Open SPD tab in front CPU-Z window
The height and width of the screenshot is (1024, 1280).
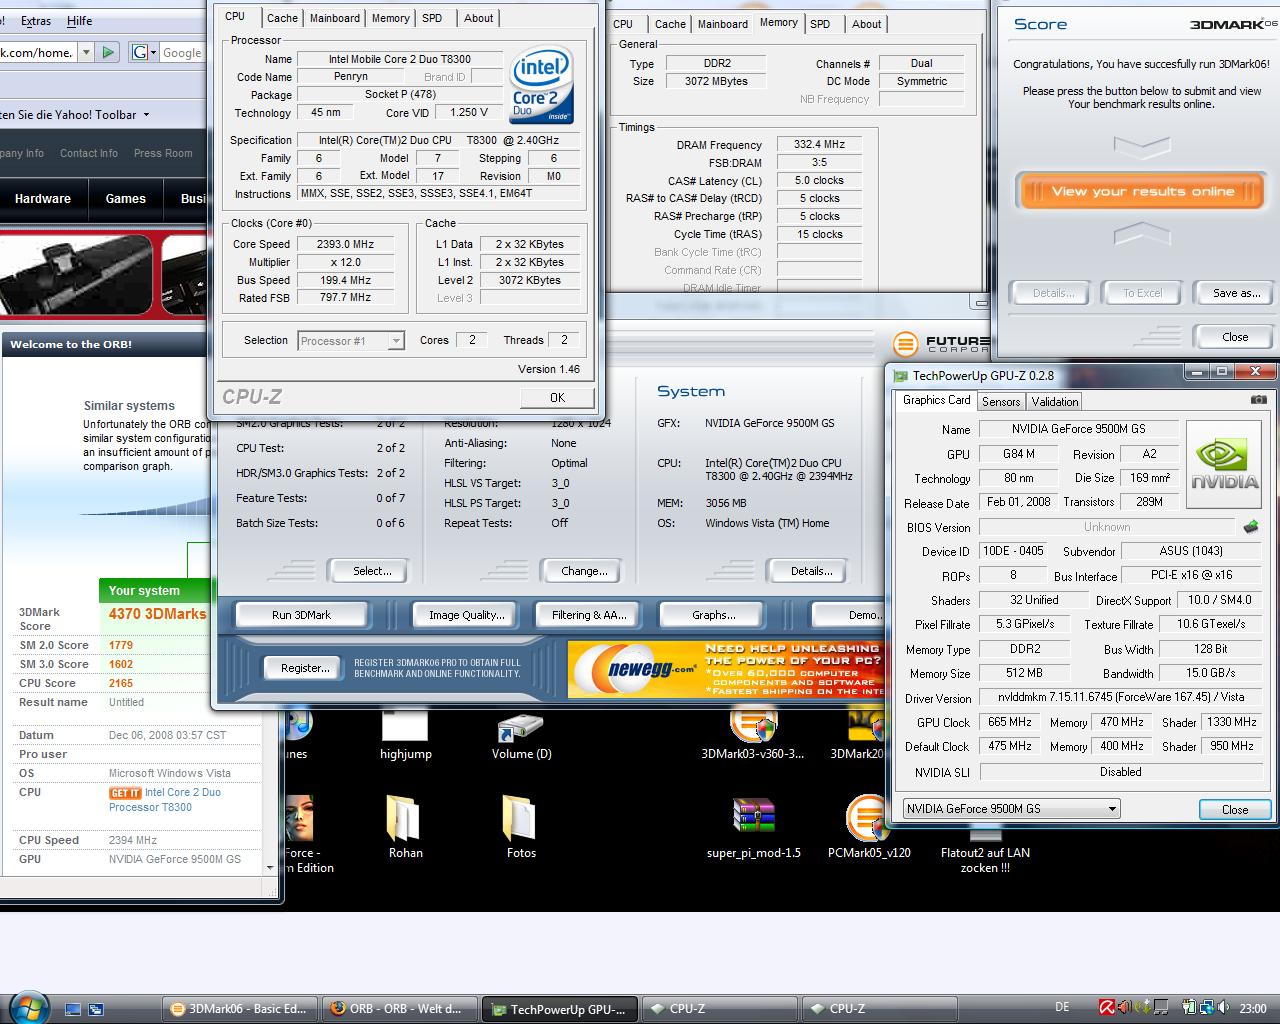(x=432, y=18)
